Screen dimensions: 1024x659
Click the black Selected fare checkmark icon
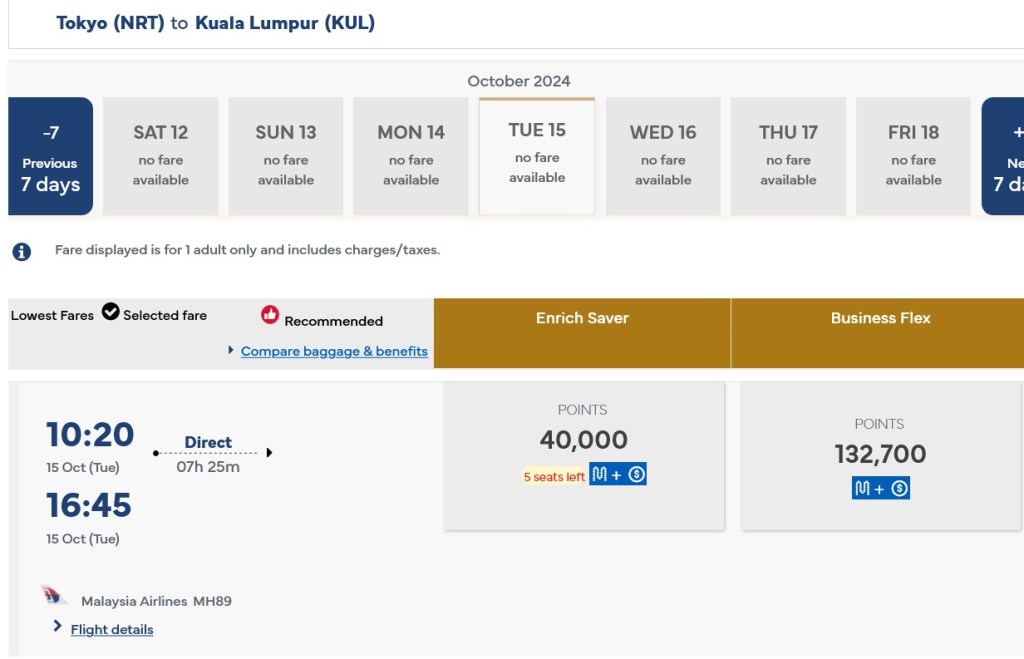(x=110, y=312)
